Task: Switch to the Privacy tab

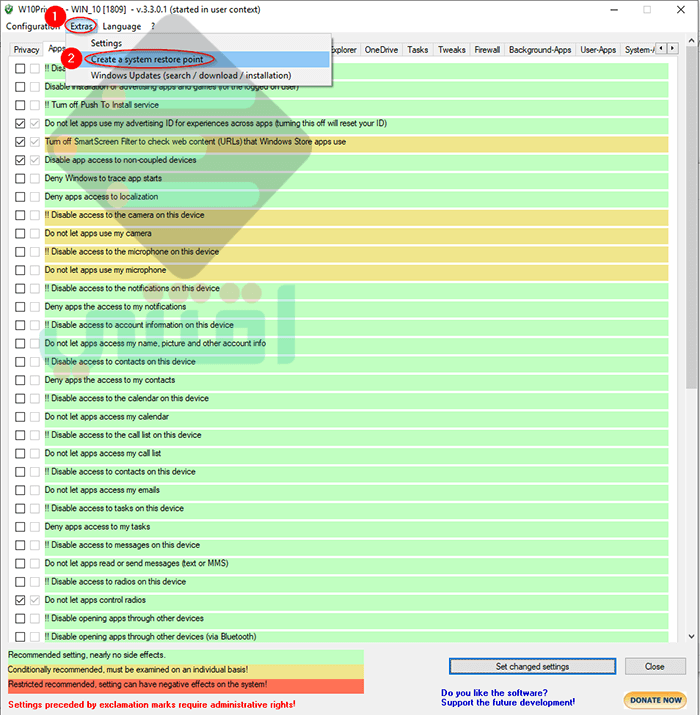Action: tap(26, 50)
